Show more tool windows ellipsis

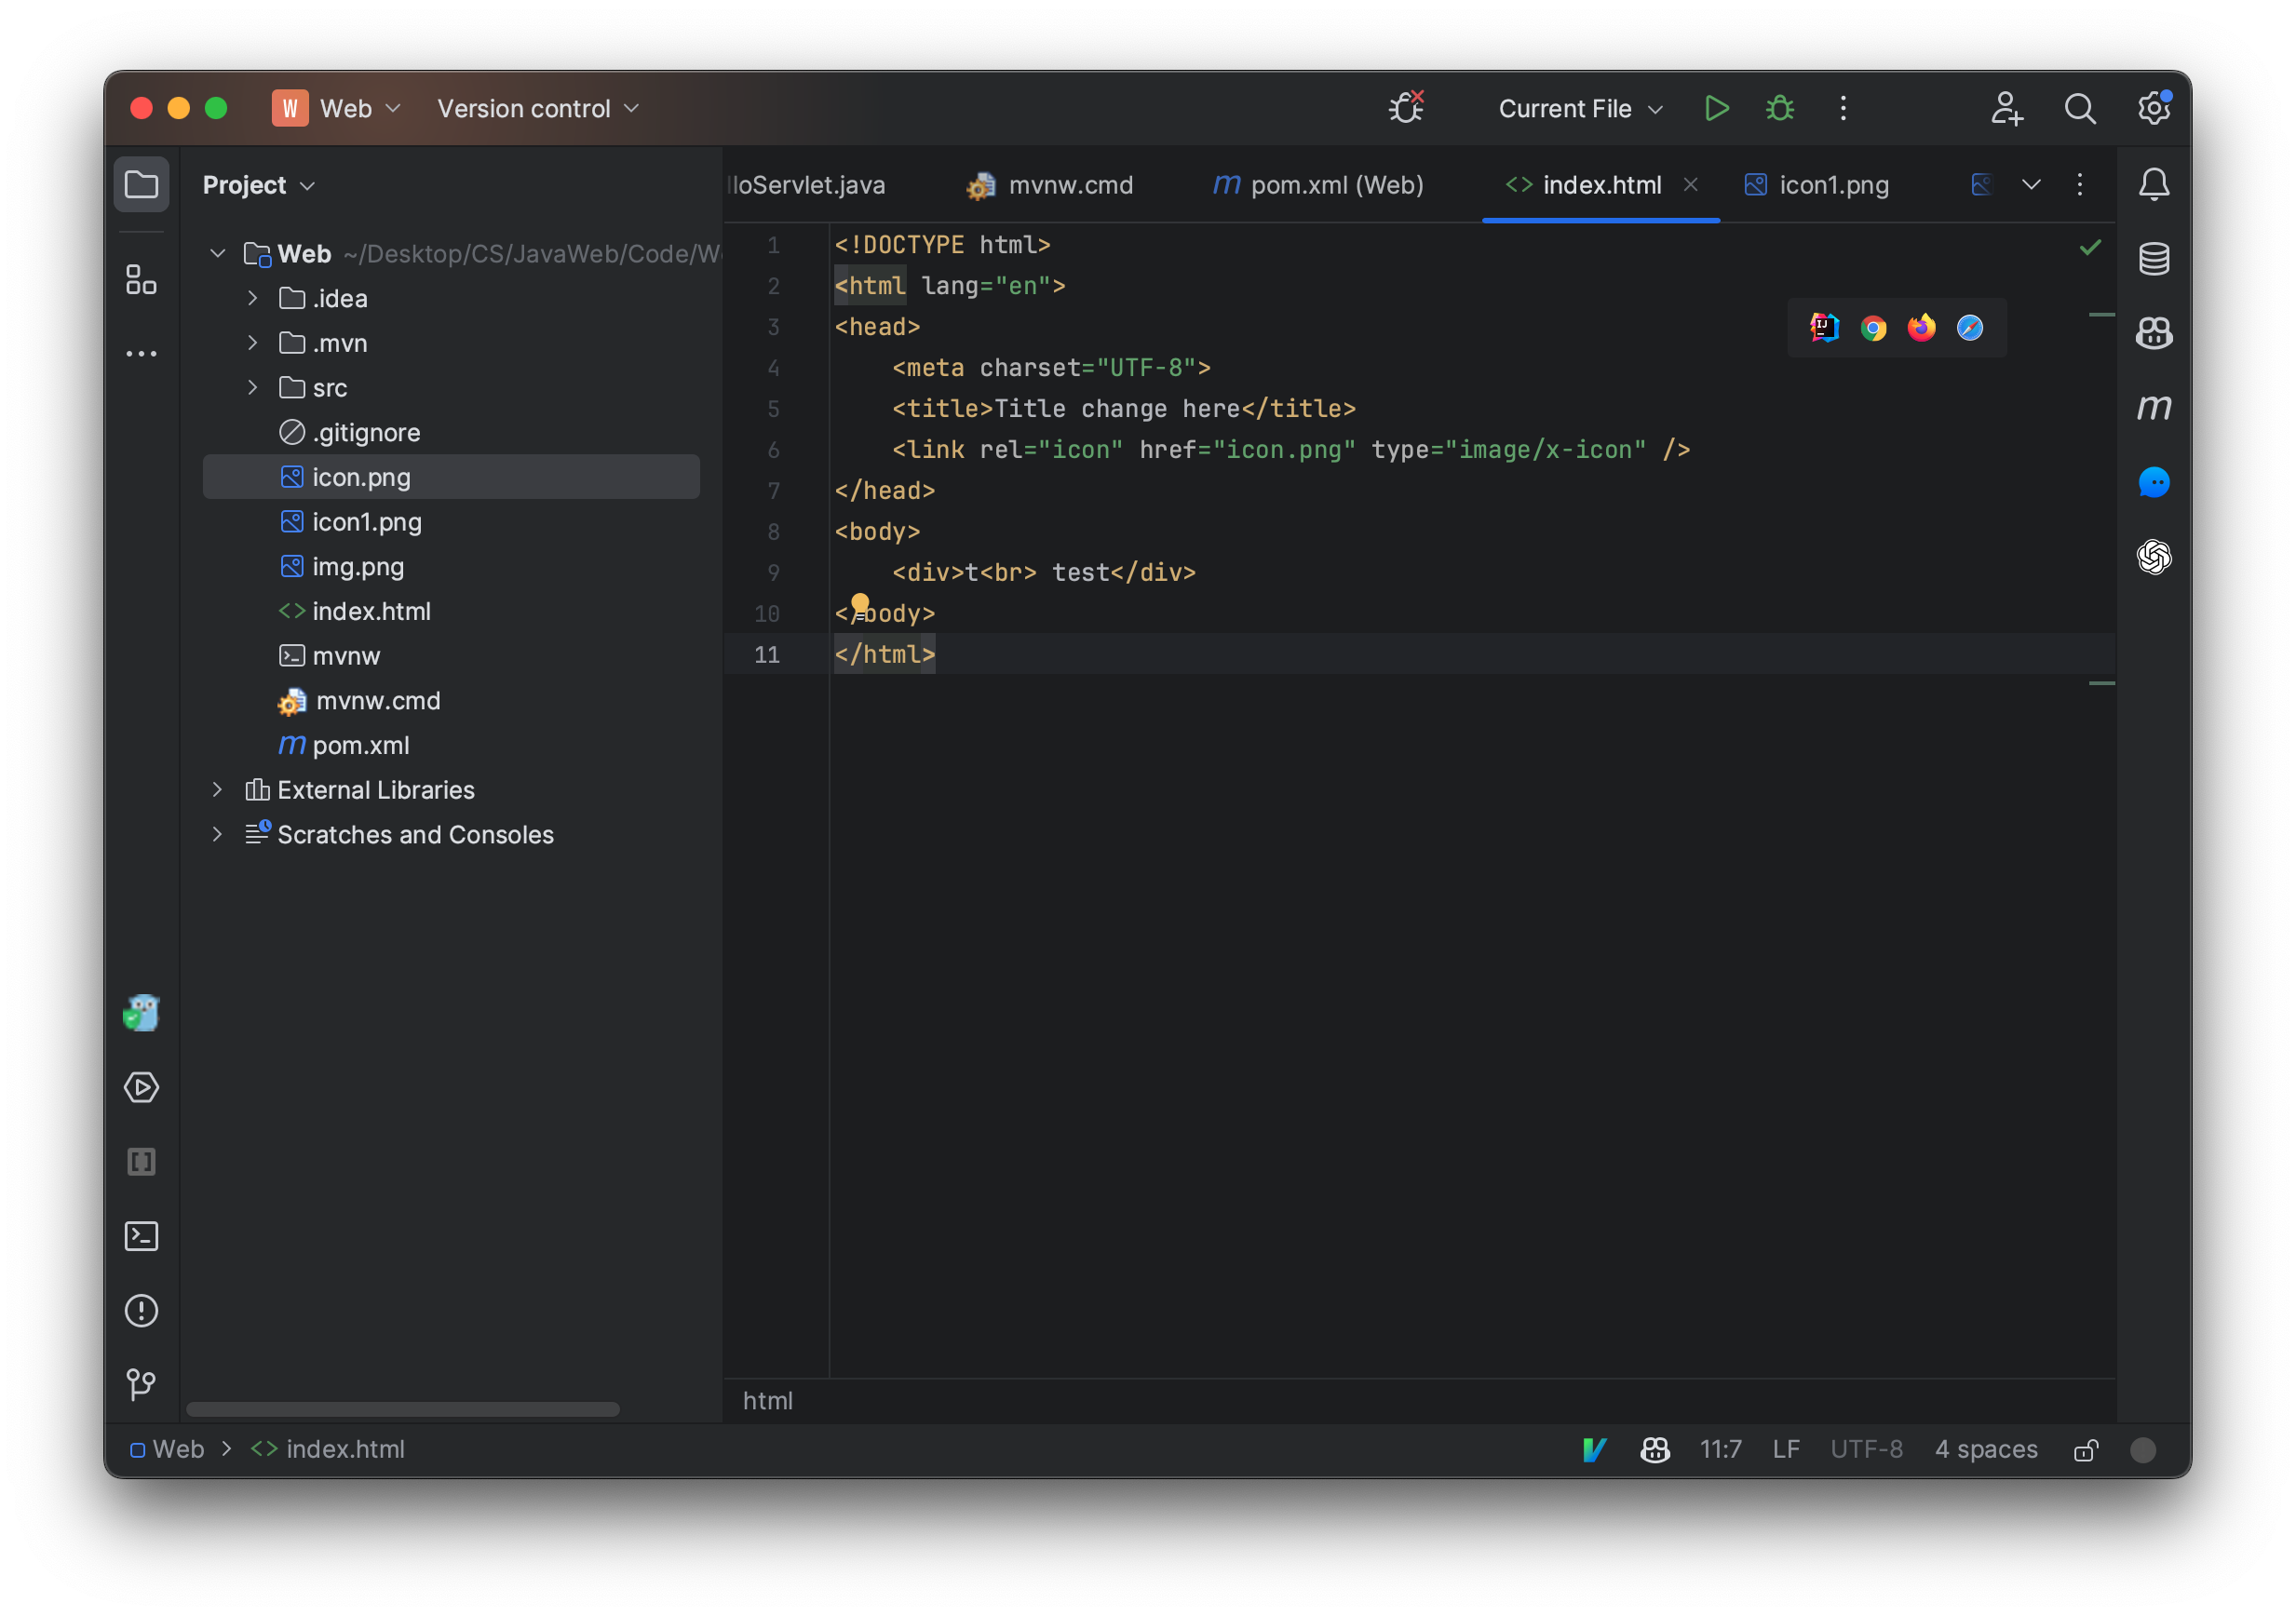coord(141,354)
